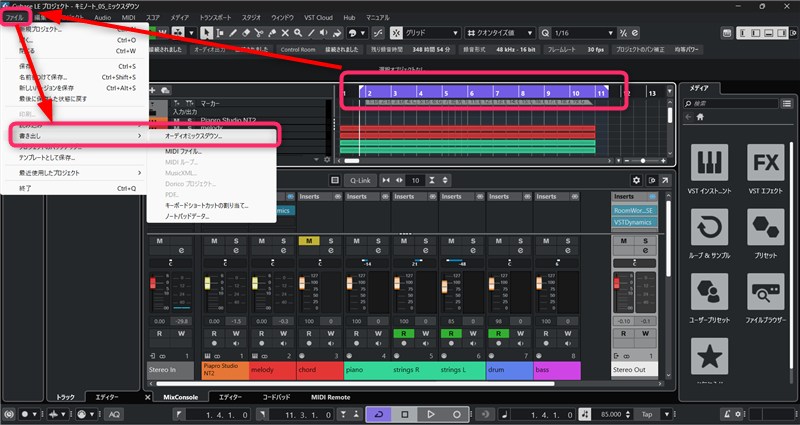The width and height of the screenshot is (800, 425).
Task: Open MixConsole in separate window arrow icon
Action: [665, 180]
